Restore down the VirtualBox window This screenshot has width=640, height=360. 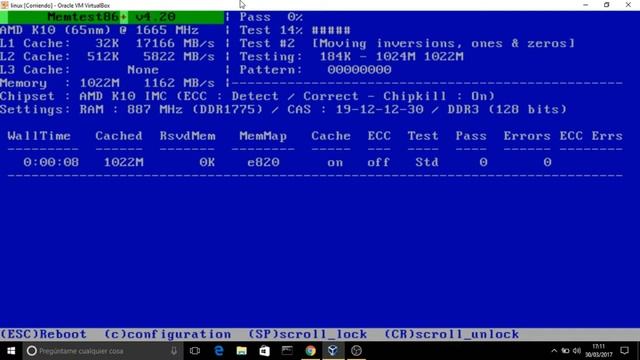tap(607, 5)
